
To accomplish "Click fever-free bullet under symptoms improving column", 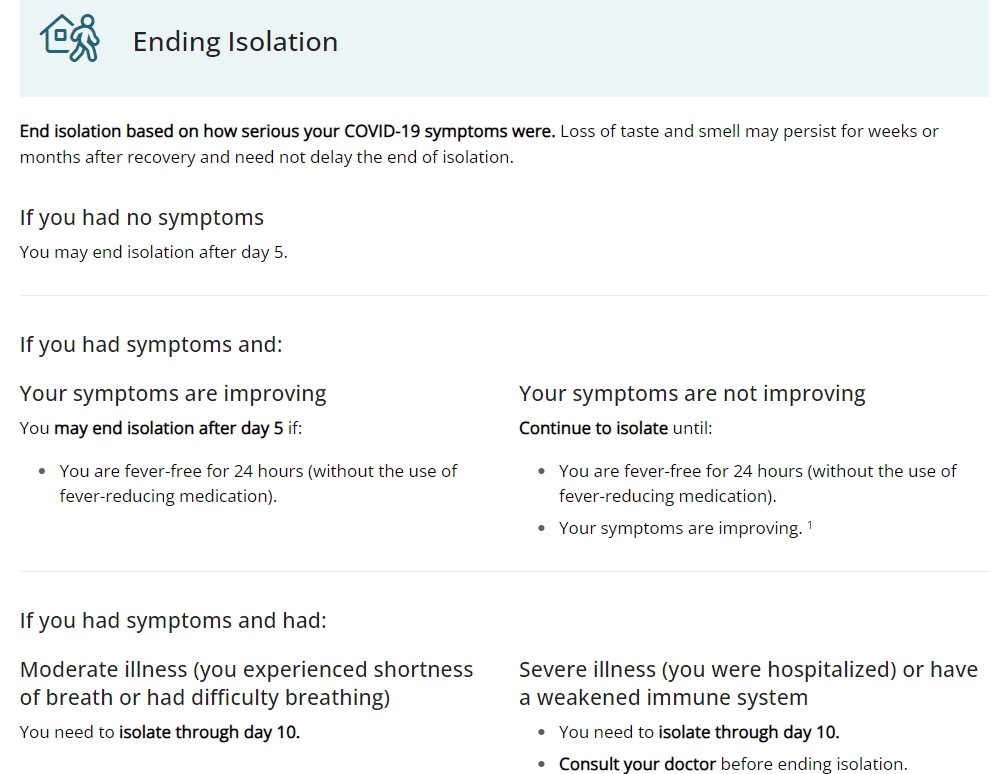I will coord(258,482).
